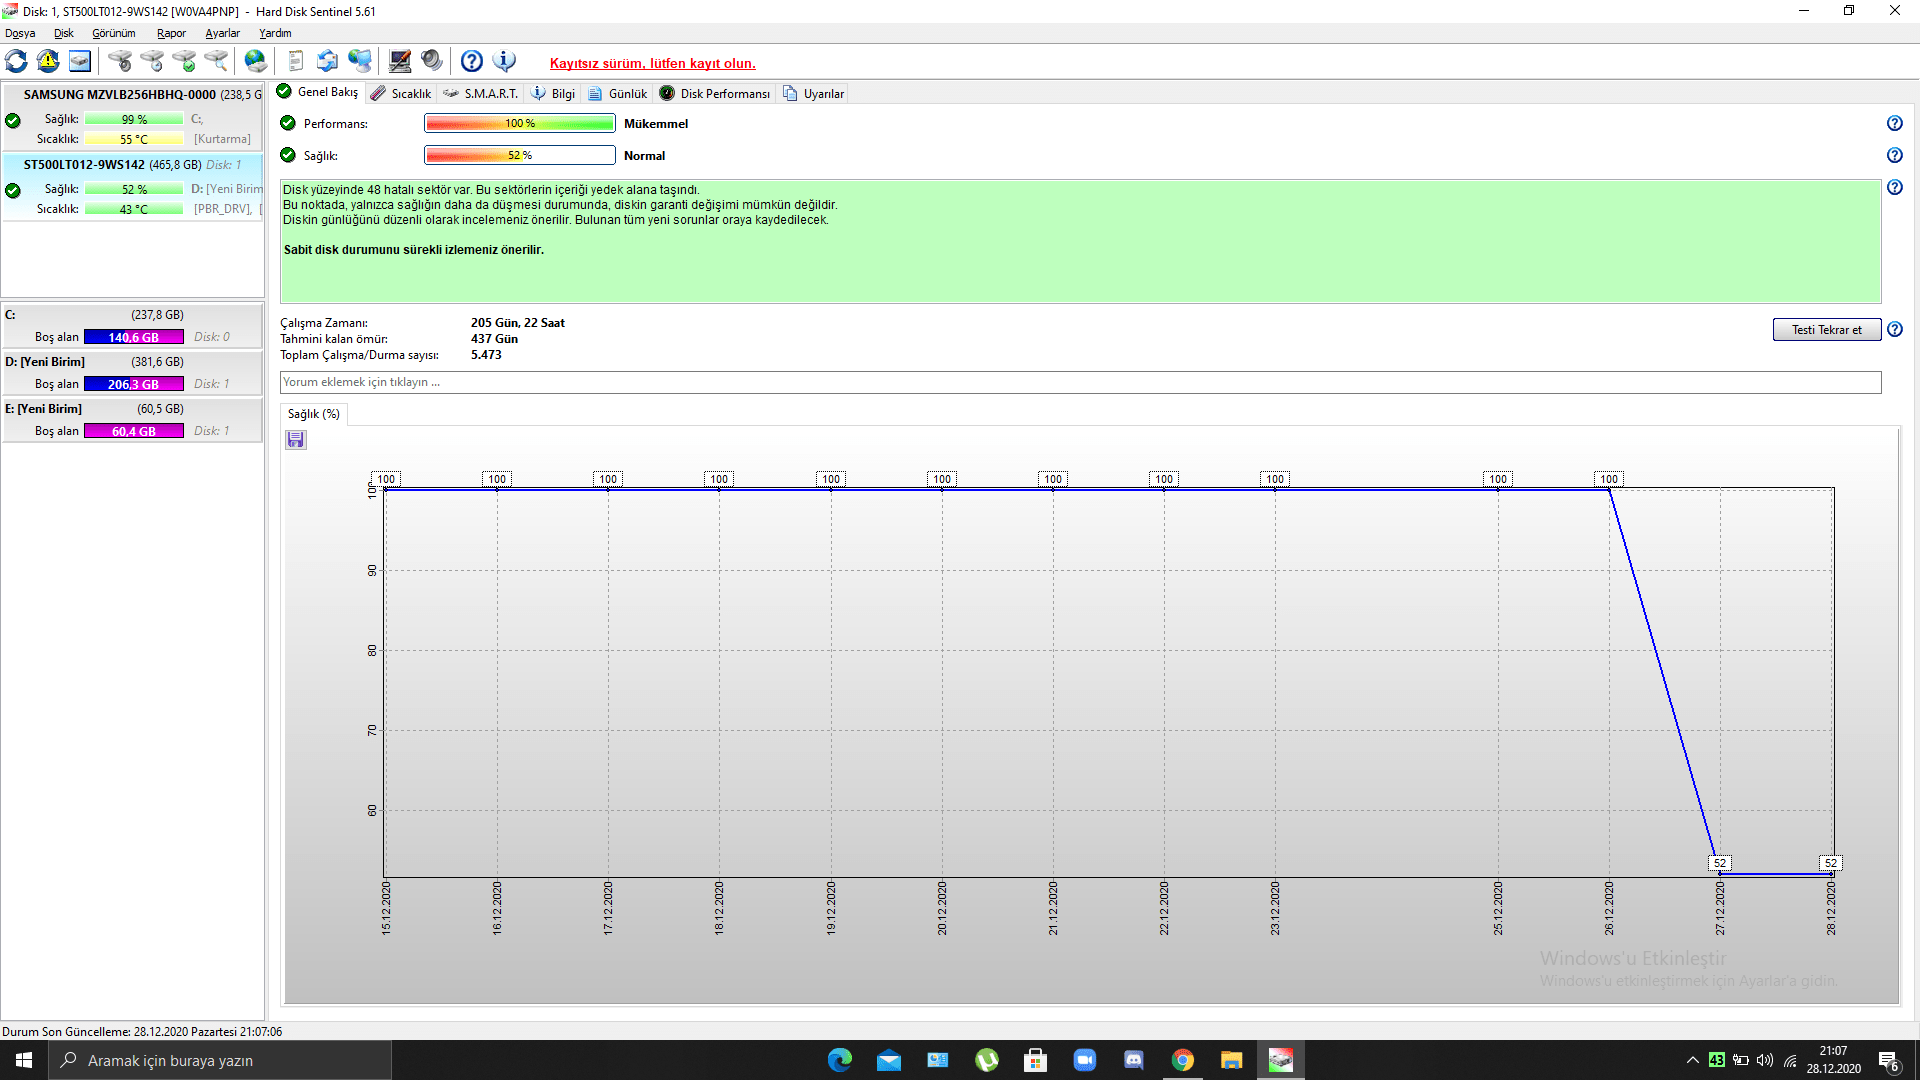The height and width of the screenshot is (1080, 1920).
Task: Click the unregistered version registration link
Action: [x=652, y=63]
